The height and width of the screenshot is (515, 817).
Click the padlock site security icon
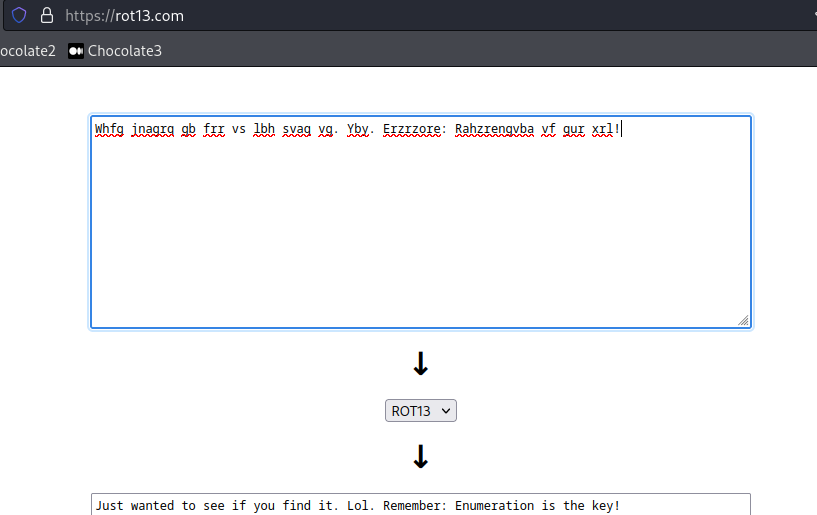[46, 16]
